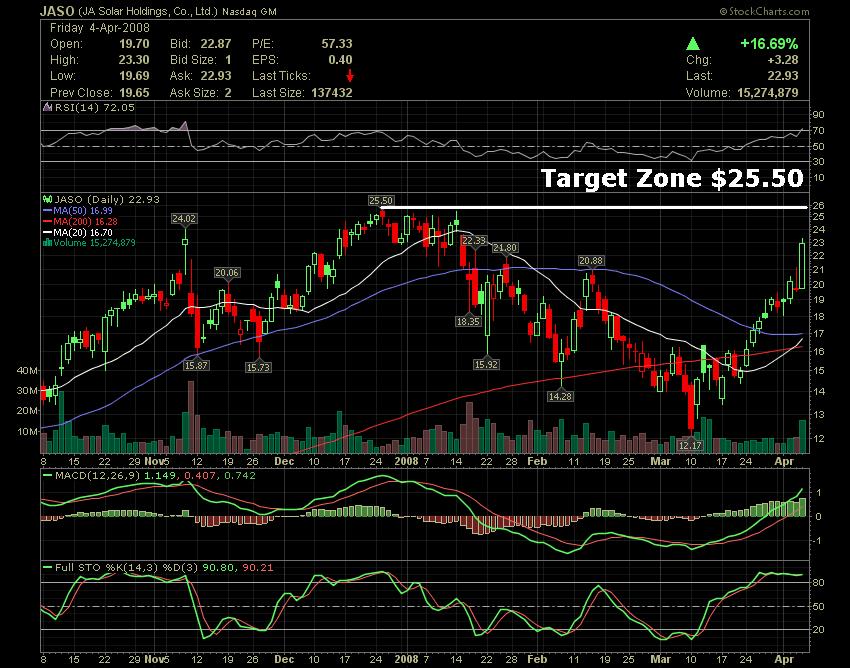Click the 24.02 high price label

pyautogui.click(x=184, y=219)
